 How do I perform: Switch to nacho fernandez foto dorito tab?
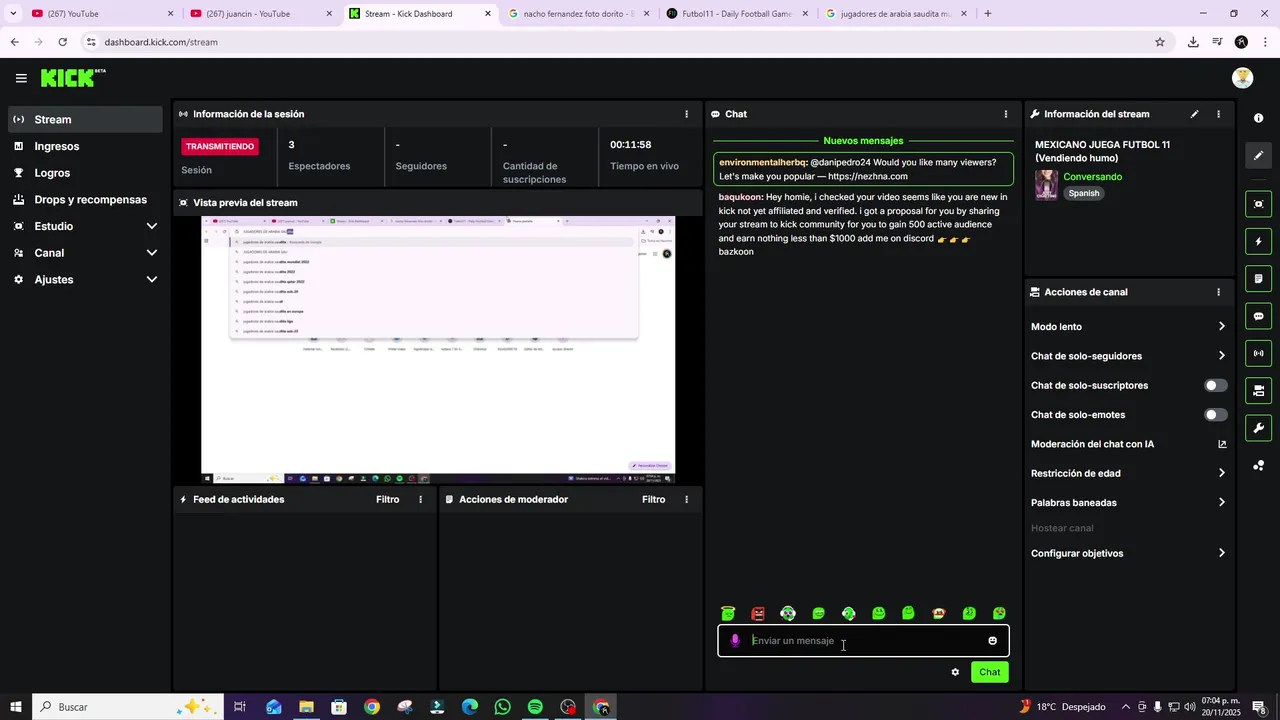[578, 14]
